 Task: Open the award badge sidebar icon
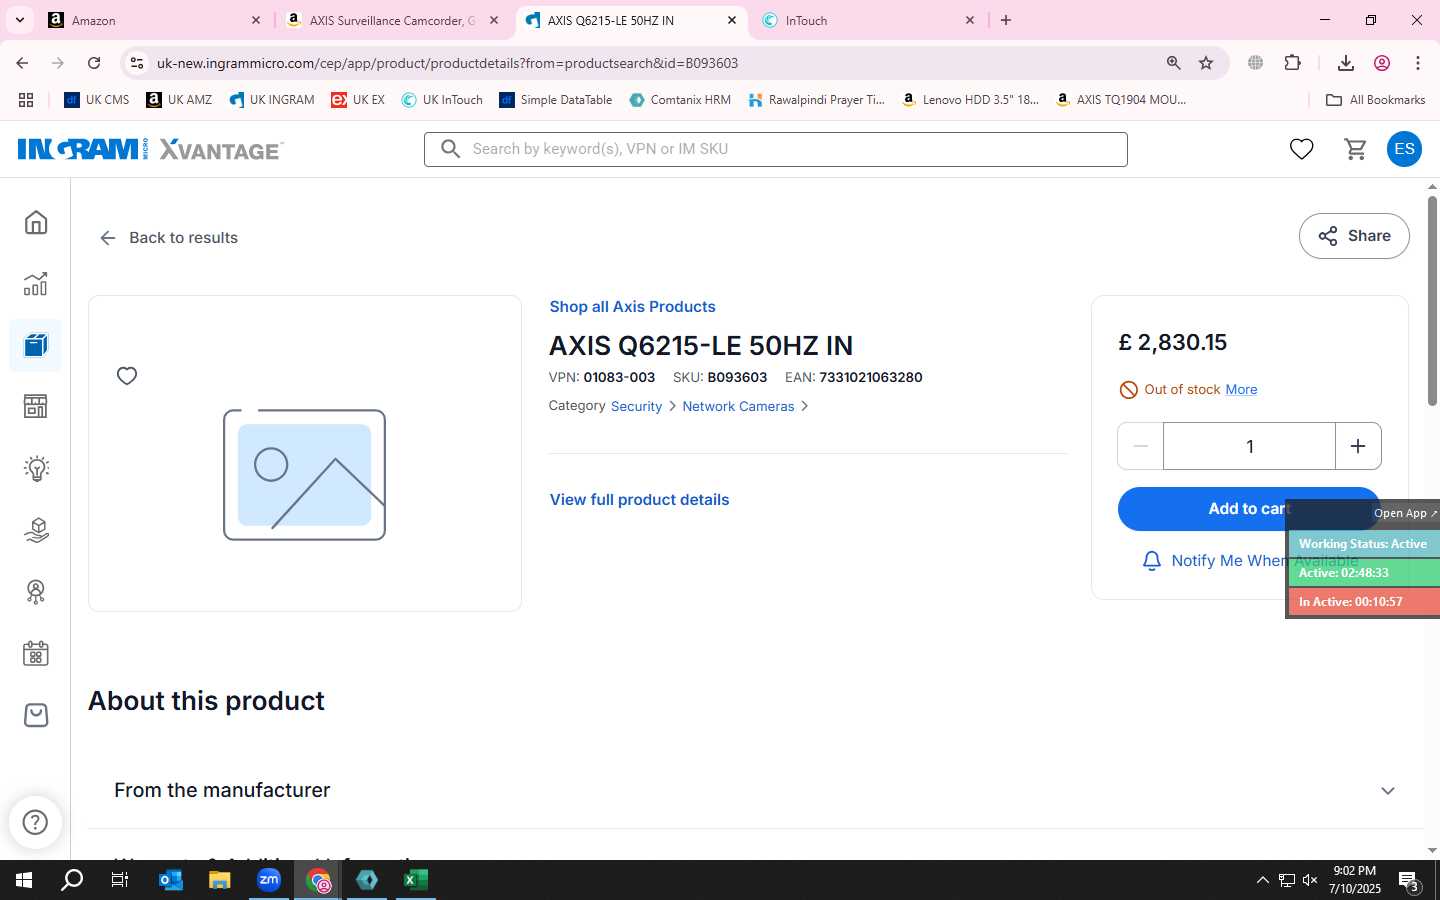pos(36,592)
